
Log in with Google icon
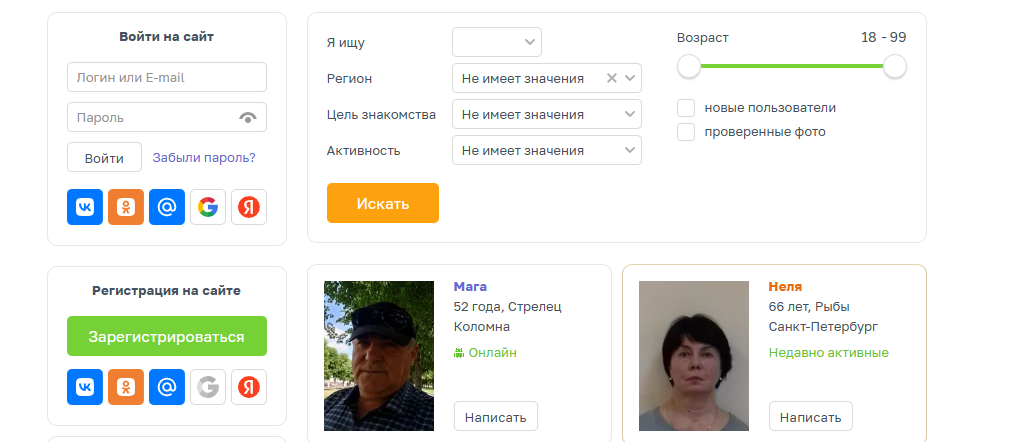click(208, 207)
